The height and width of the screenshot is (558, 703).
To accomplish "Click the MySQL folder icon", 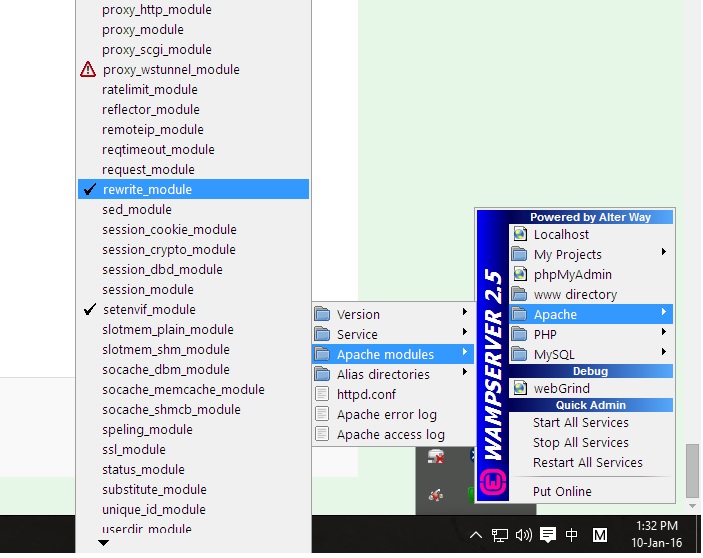I will tap(520, 354).
